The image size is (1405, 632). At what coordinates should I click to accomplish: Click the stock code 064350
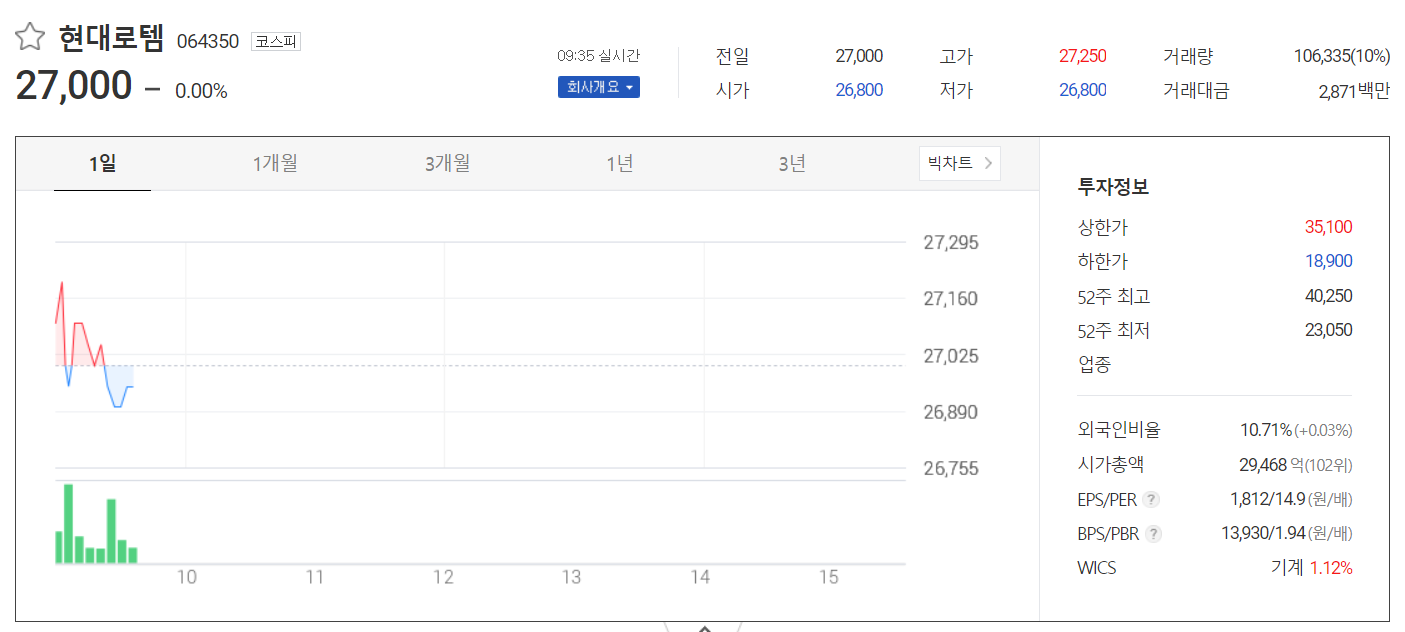[208, 42]
